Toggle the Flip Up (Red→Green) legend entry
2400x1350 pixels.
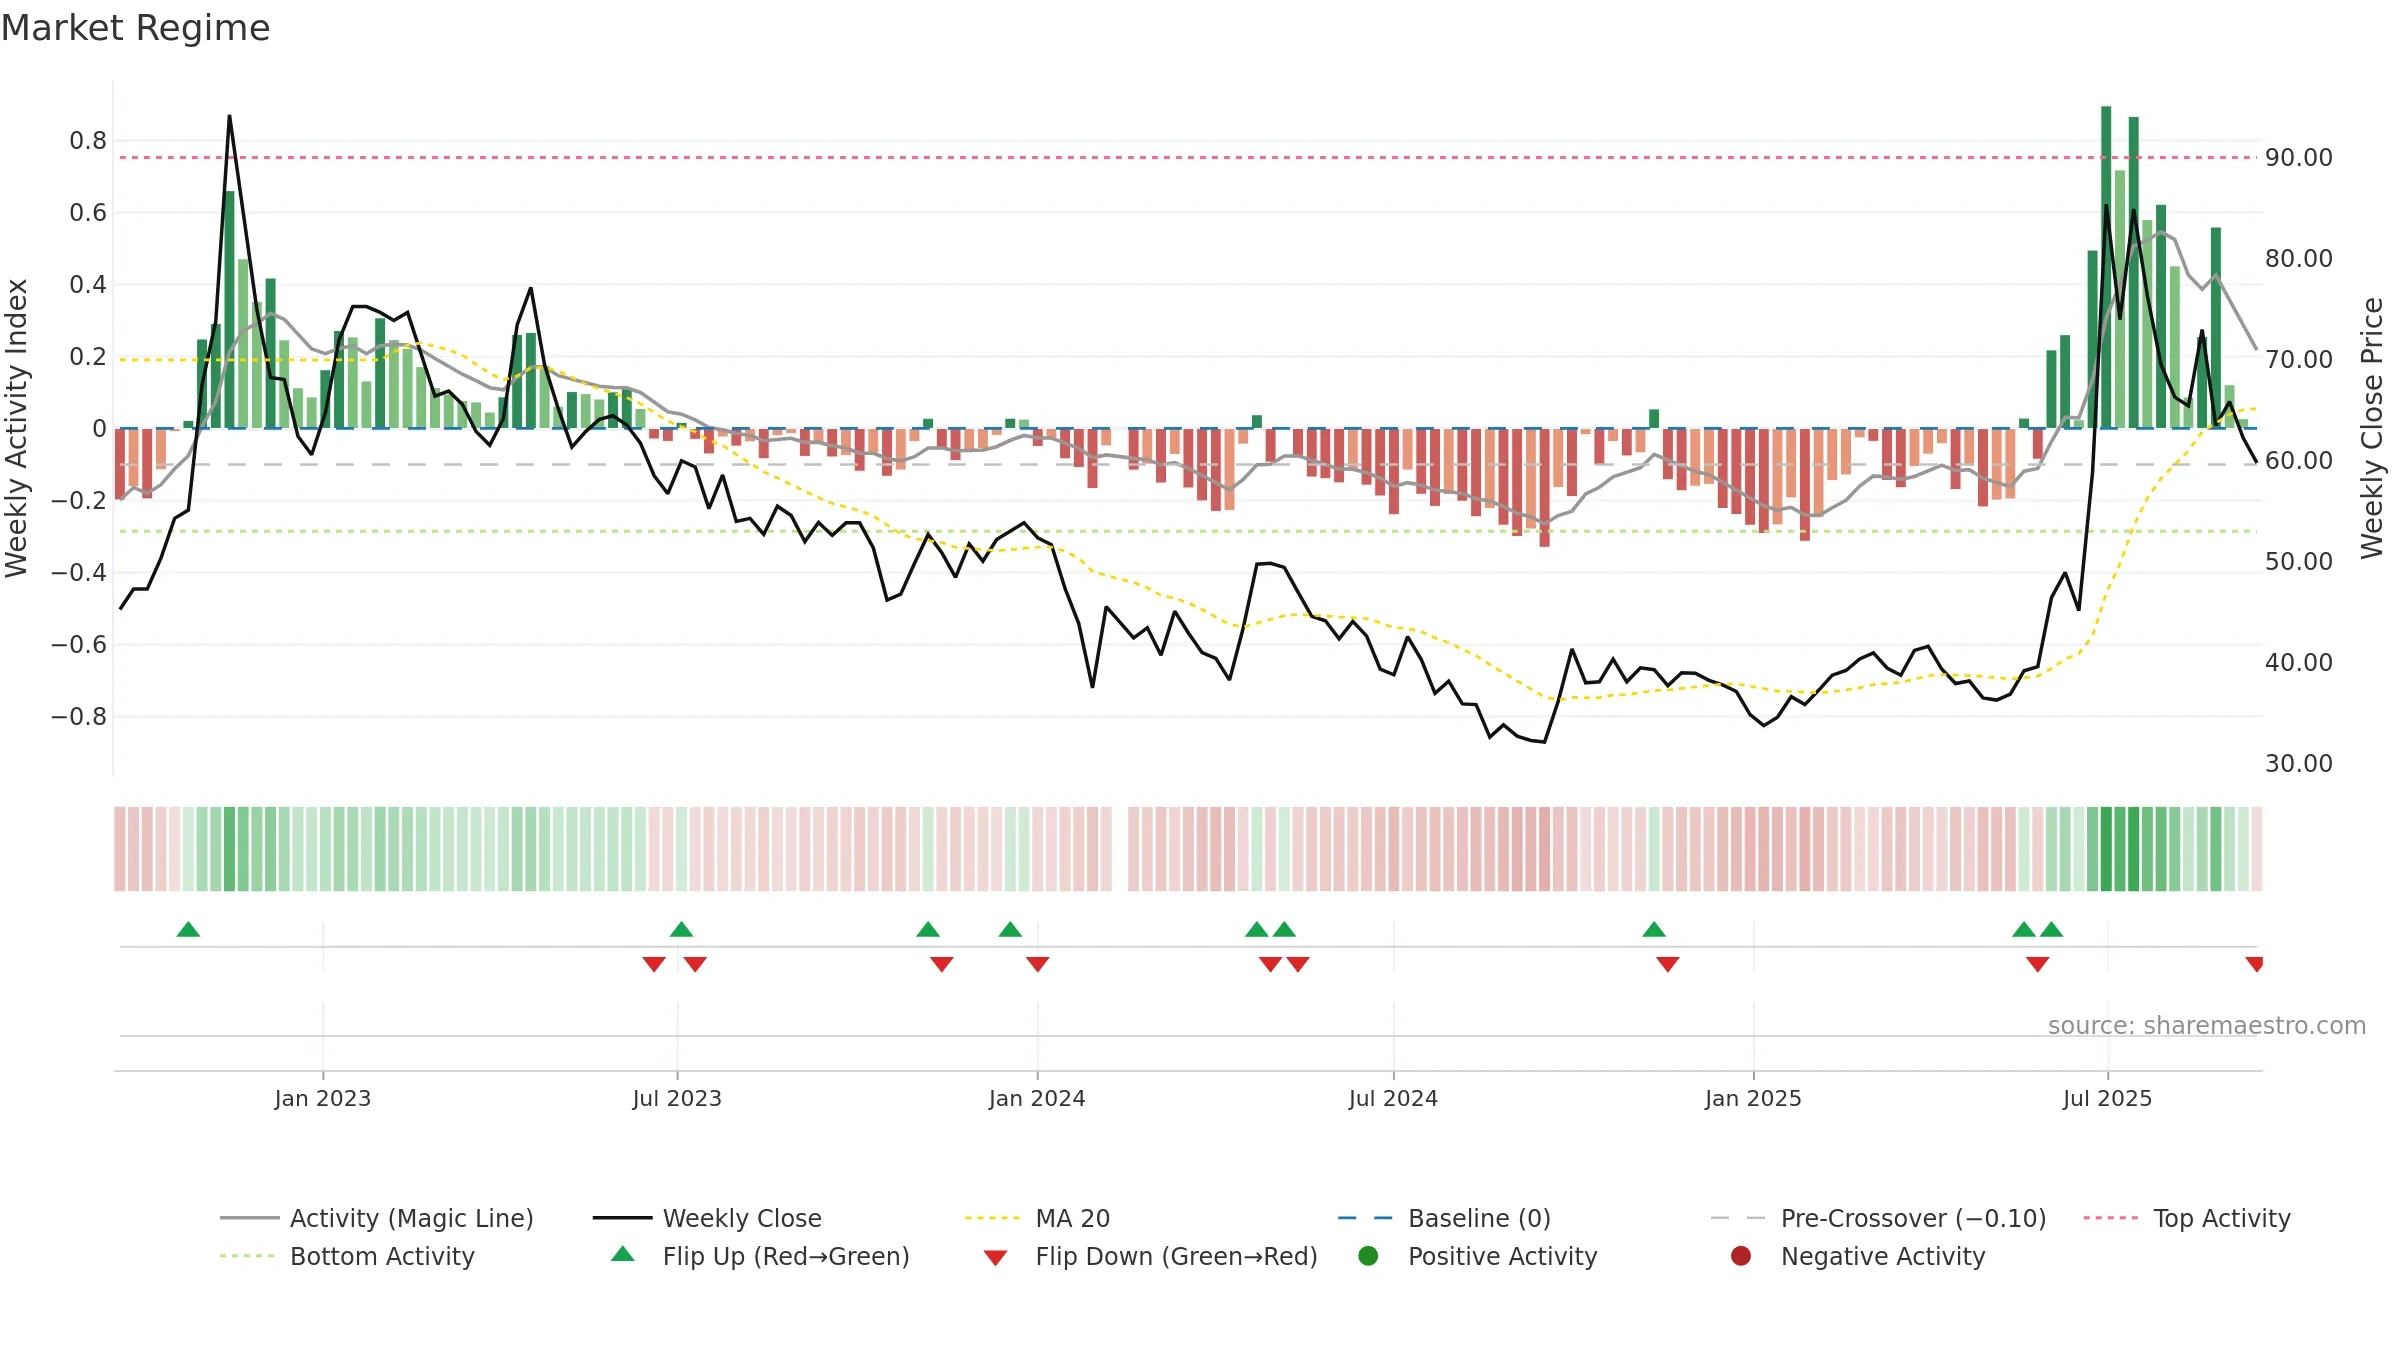760,1256
